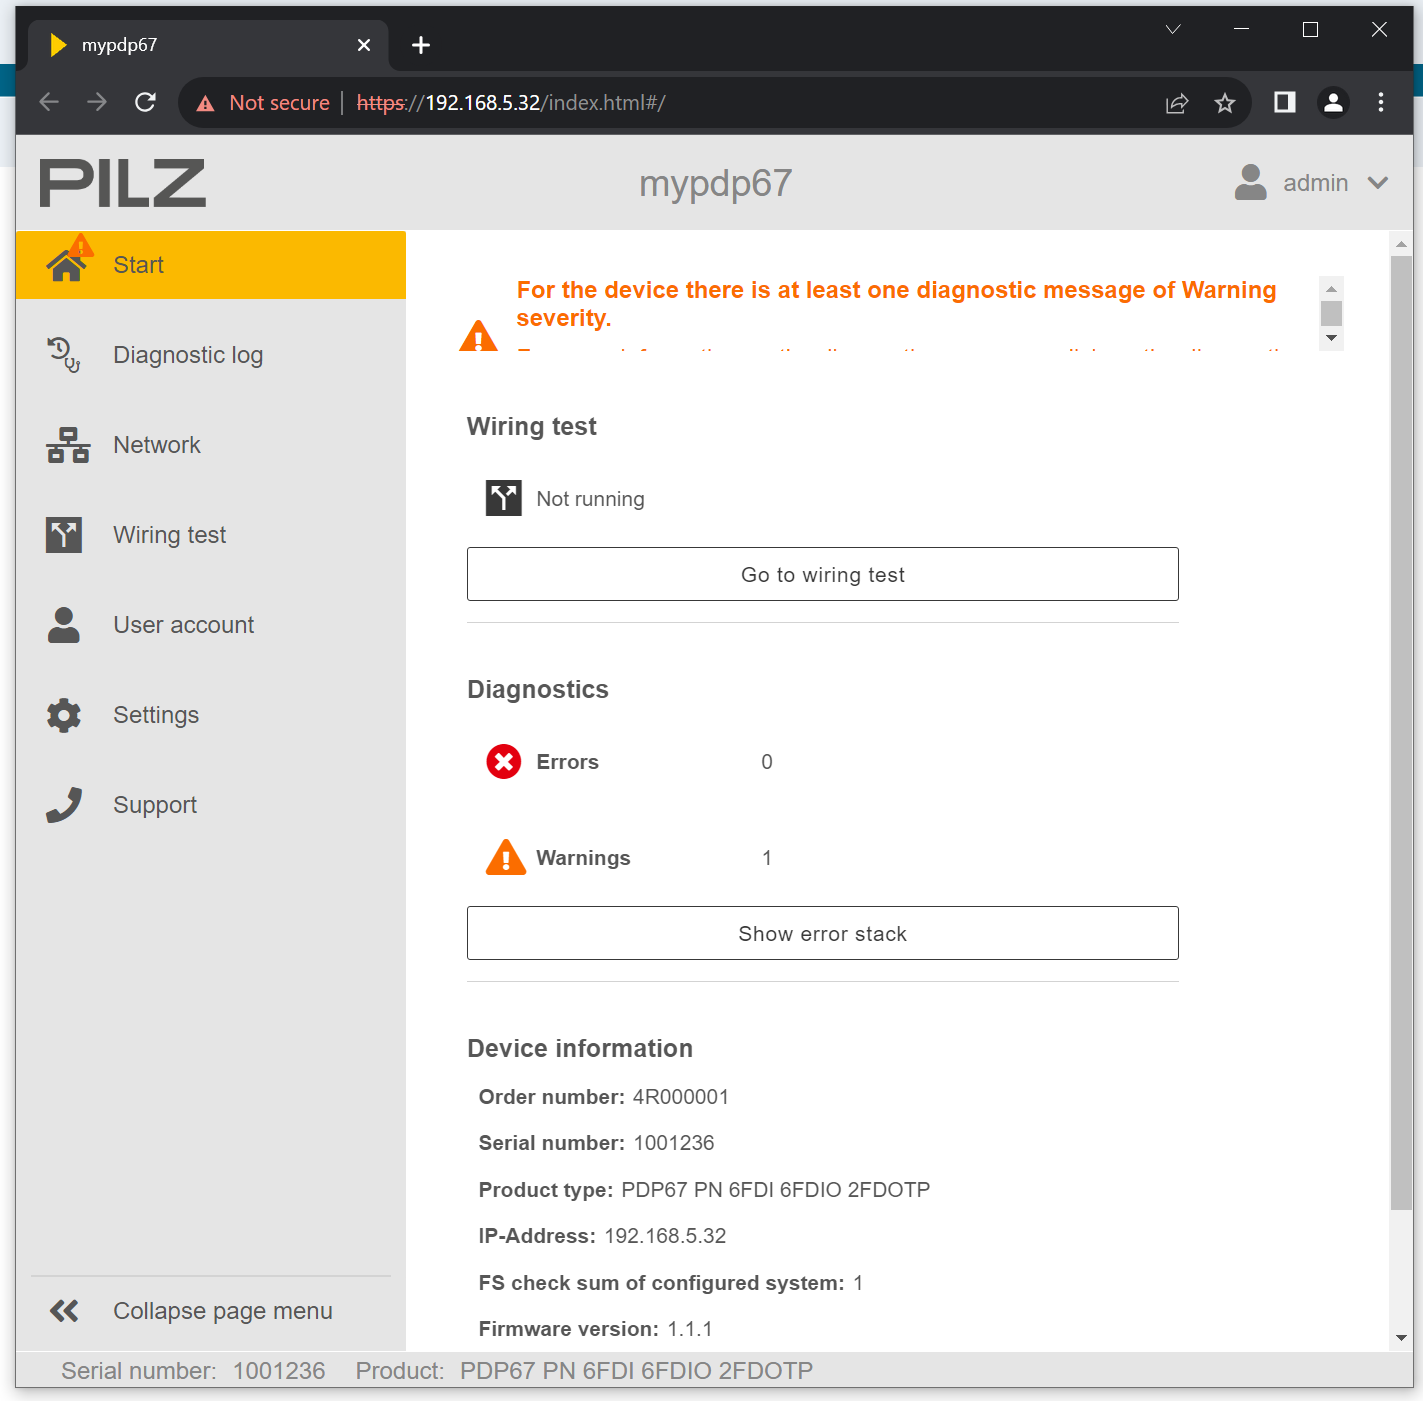Screen dimensions: 1423x1401
Task: Click the Not secure label
Action: [x=280, y=103]
